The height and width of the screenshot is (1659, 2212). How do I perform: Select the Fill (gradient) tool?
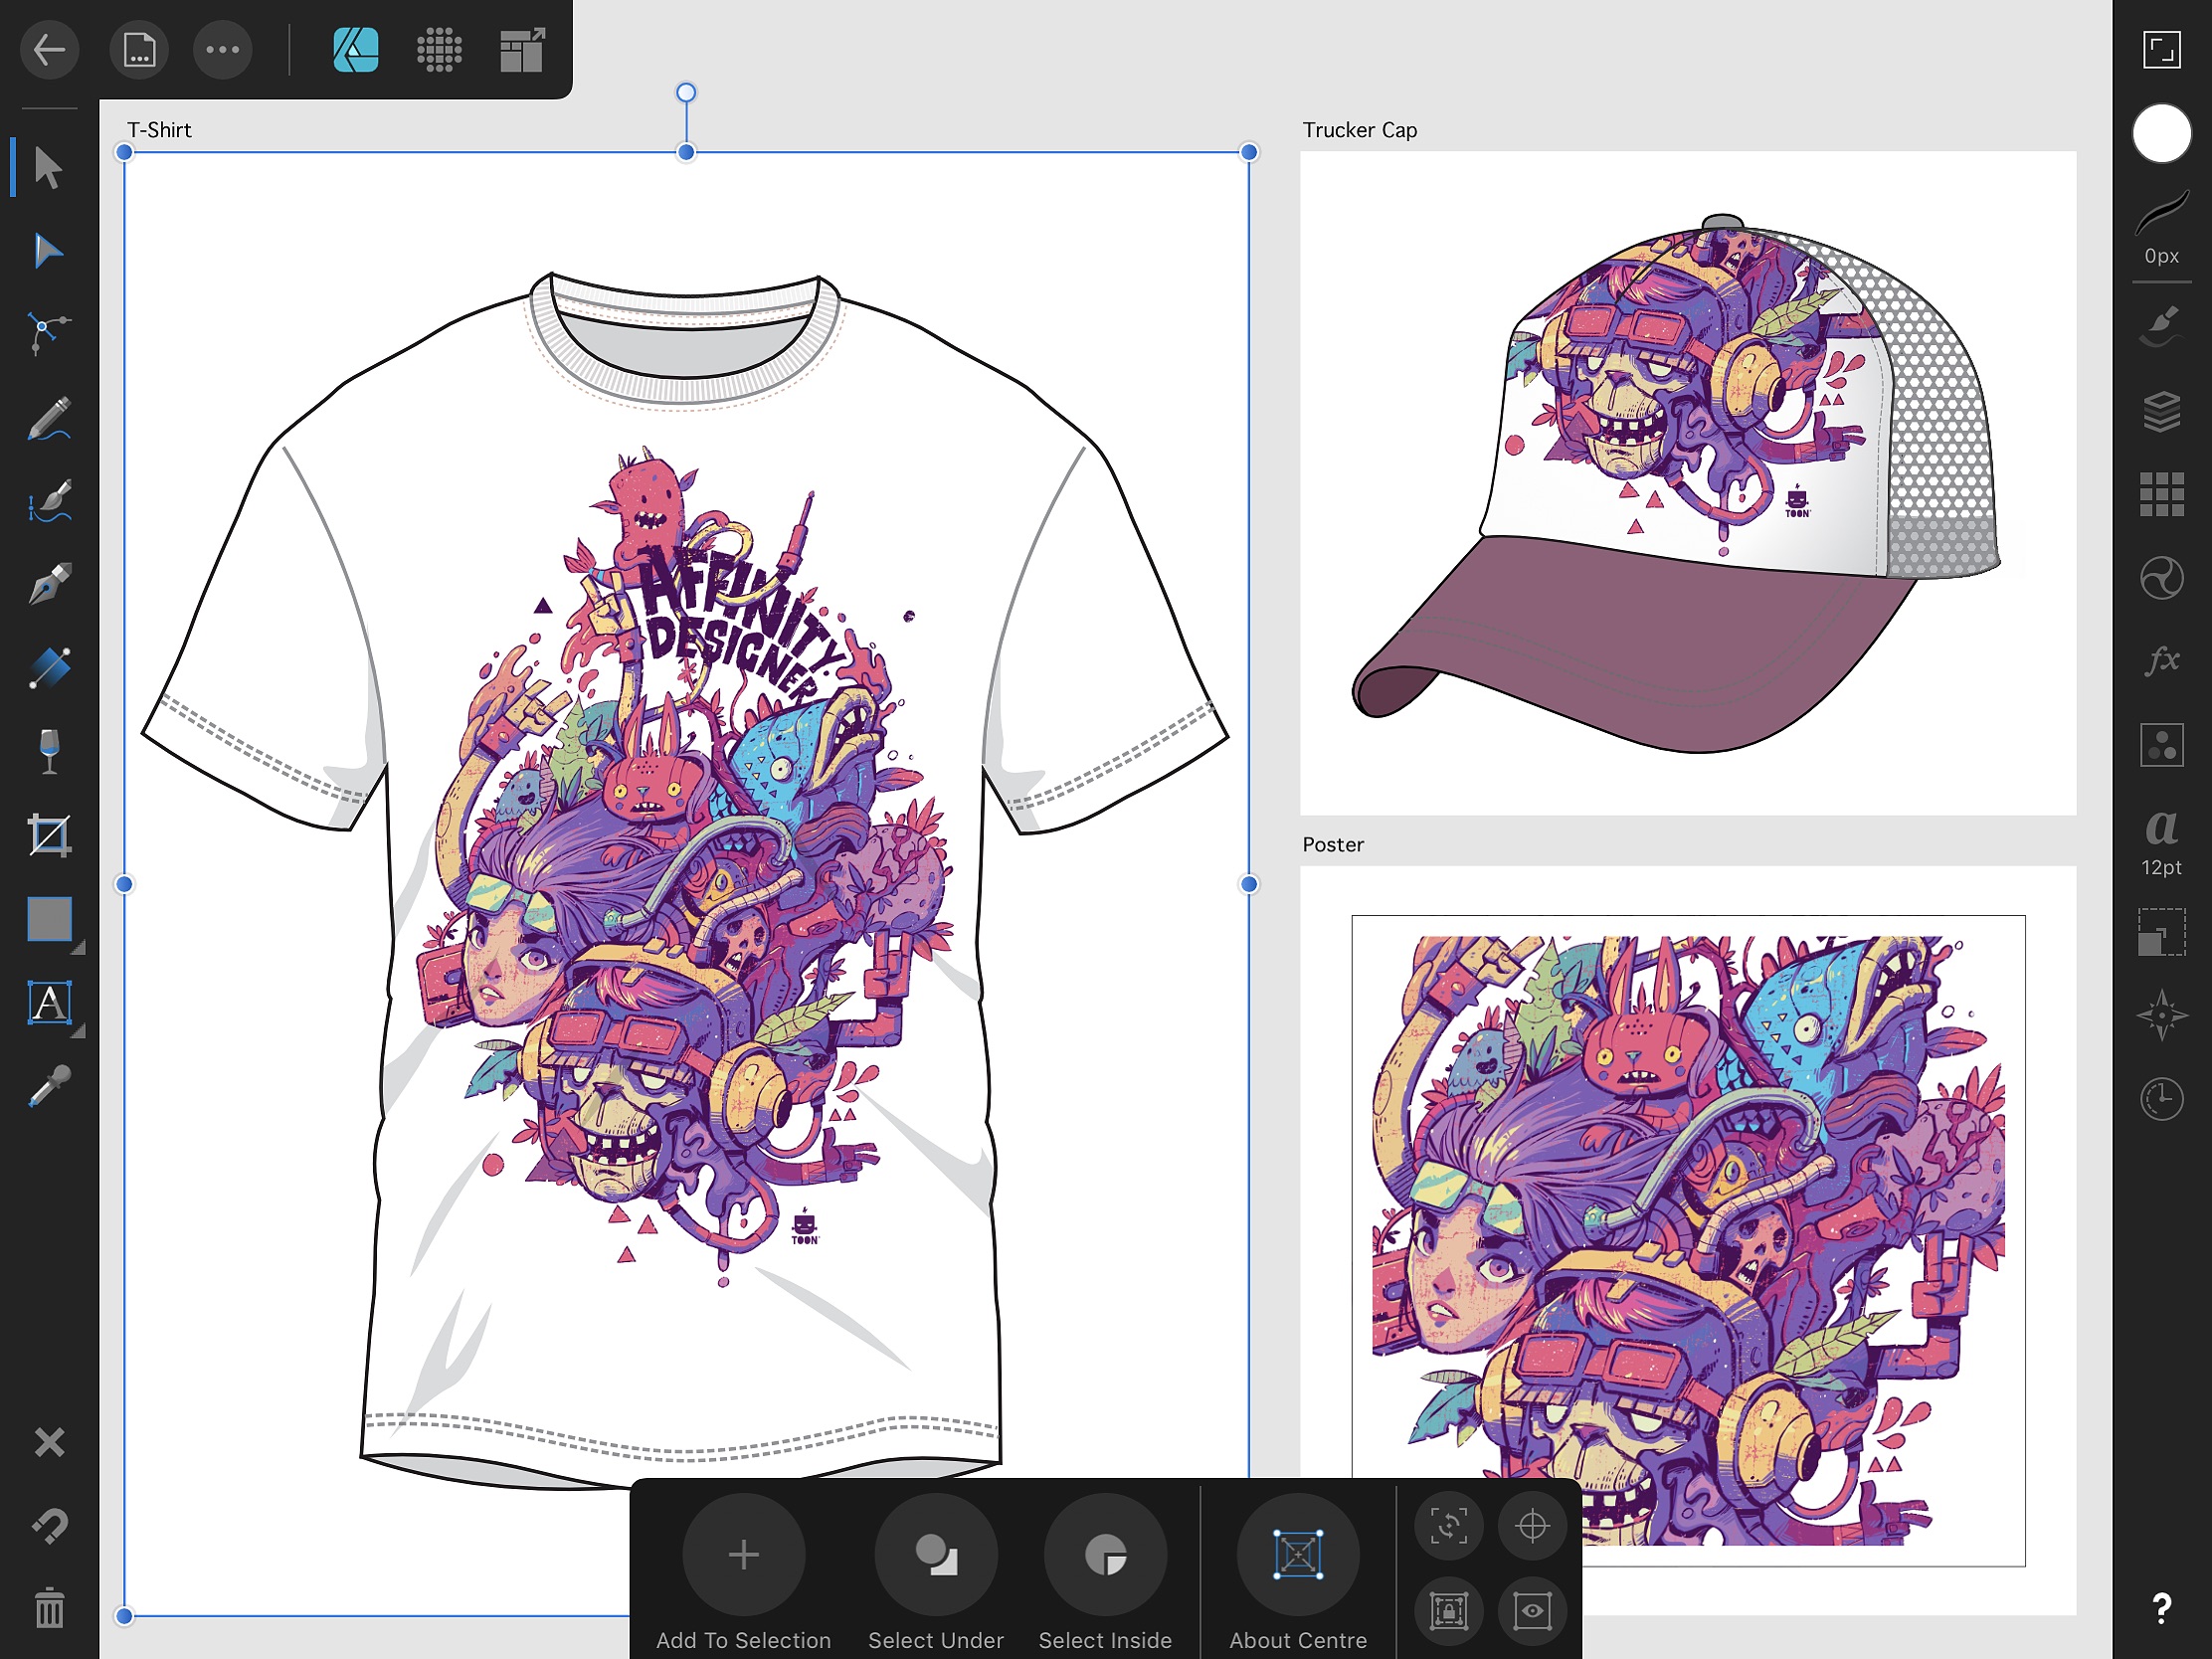[x=48, y=668]
